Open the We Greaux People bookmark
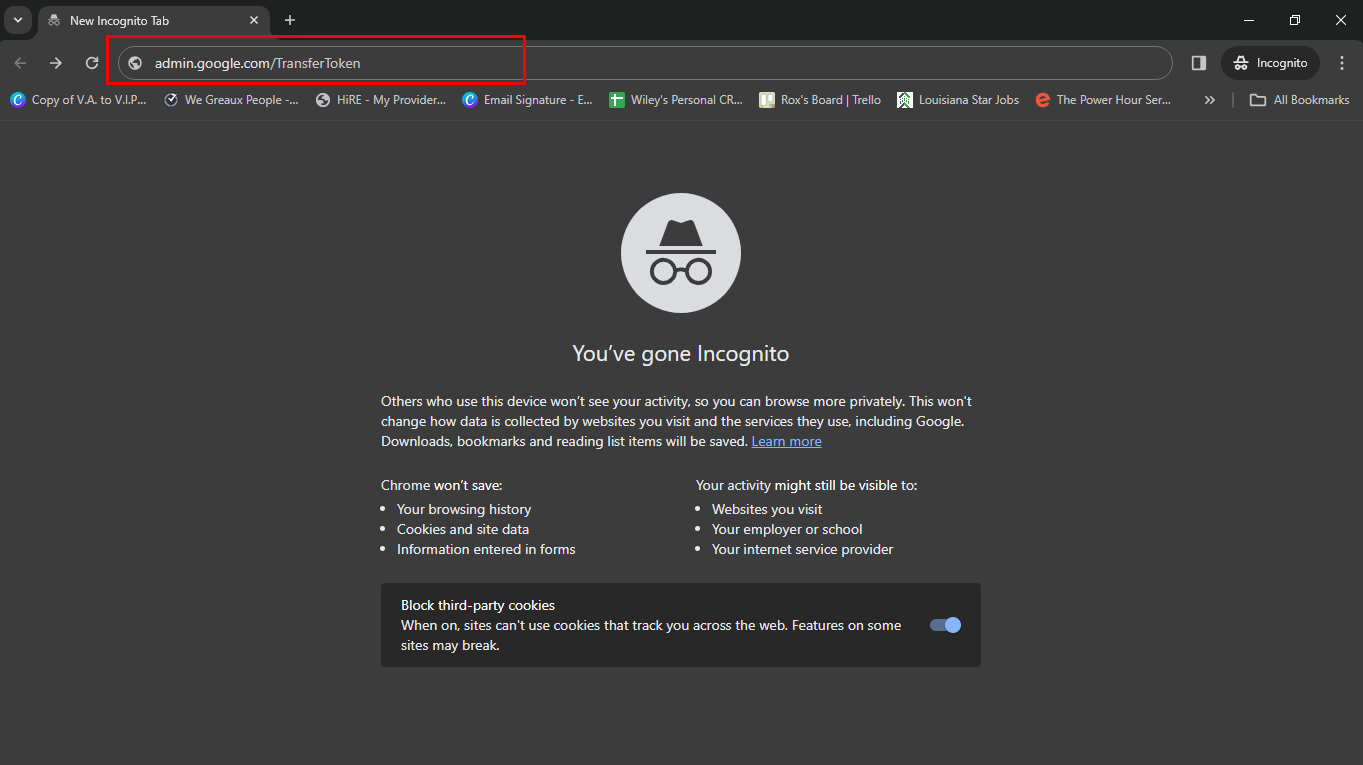 pyautogui.click(x=231, y=100)
